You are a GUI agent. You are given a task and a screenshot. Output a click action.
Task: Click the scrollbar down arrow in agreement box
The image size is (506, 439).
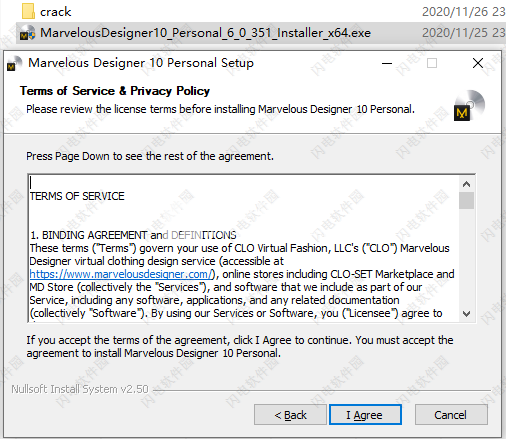pos(466,314)
